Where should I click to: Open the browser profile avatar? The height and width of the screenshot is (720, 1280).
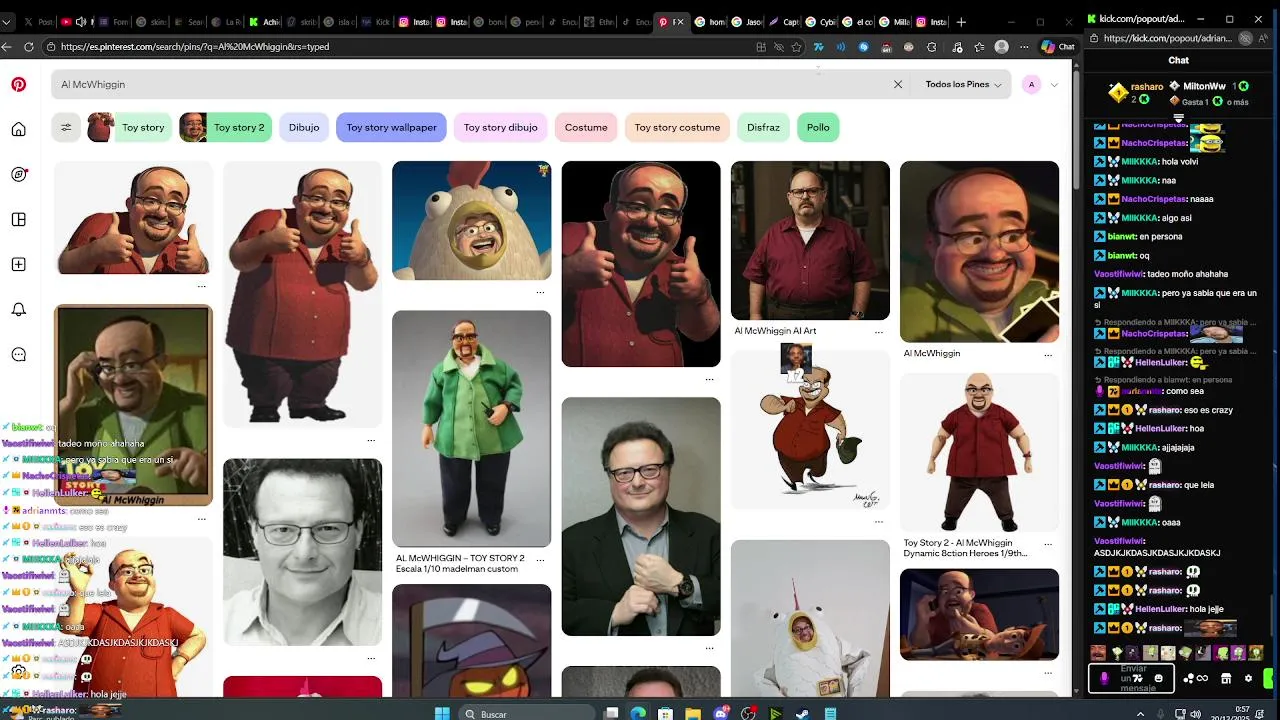(x=1002, y=47)
